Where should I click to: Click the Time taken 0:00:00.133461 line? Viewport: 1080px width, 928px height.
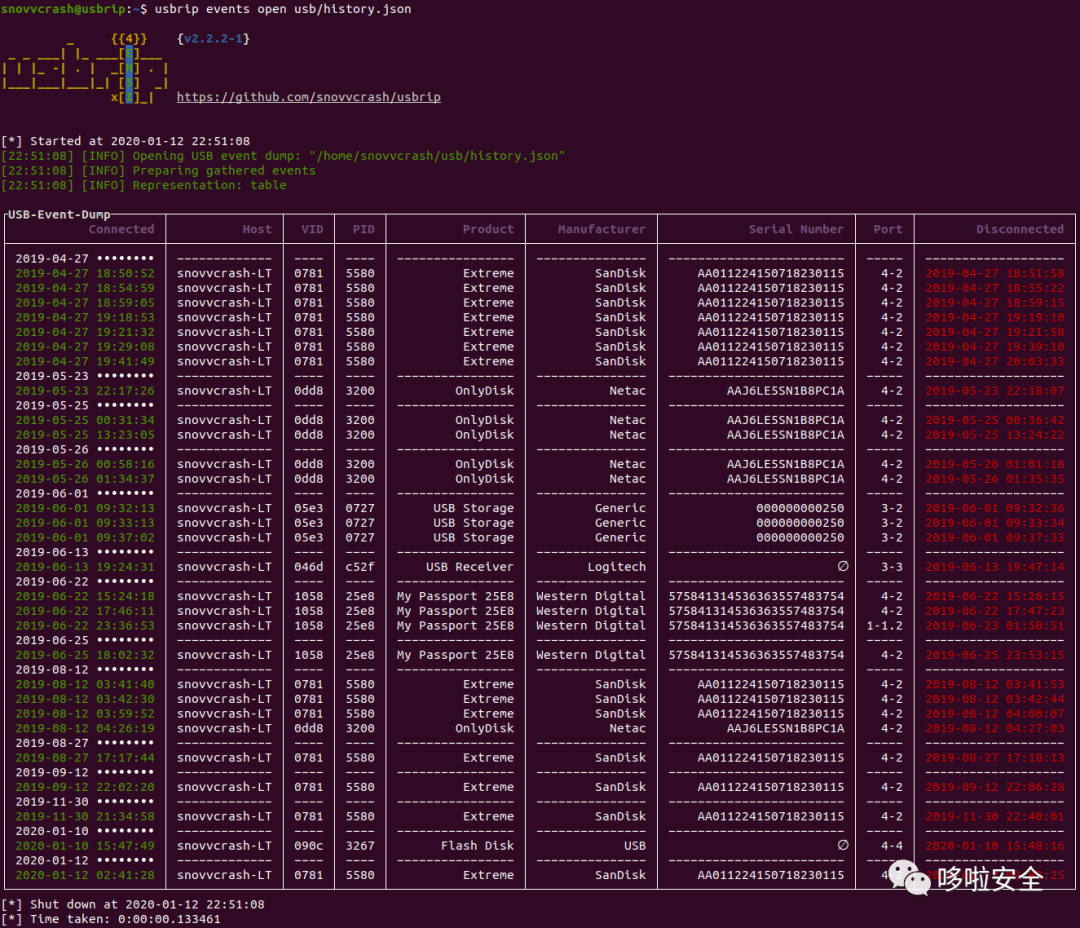pos(110,919)
